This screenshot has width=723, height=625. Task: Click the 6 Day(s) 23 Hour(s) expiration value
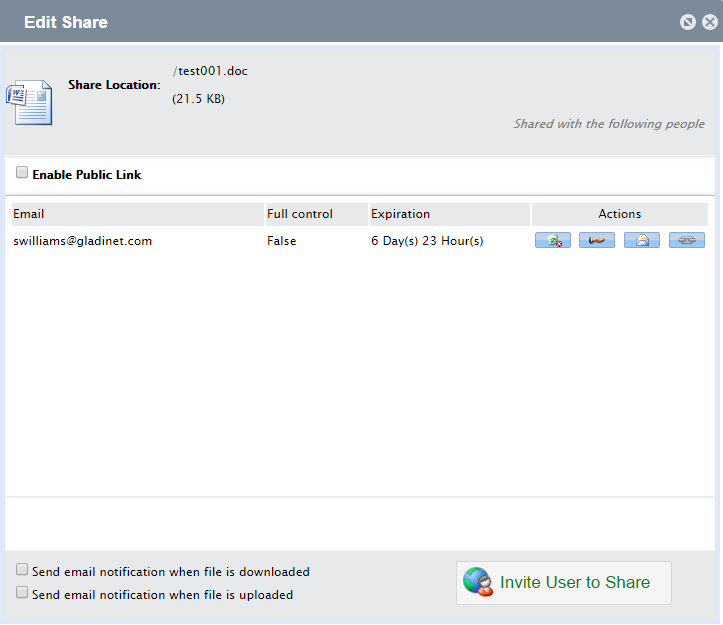[x=427, y=241]
